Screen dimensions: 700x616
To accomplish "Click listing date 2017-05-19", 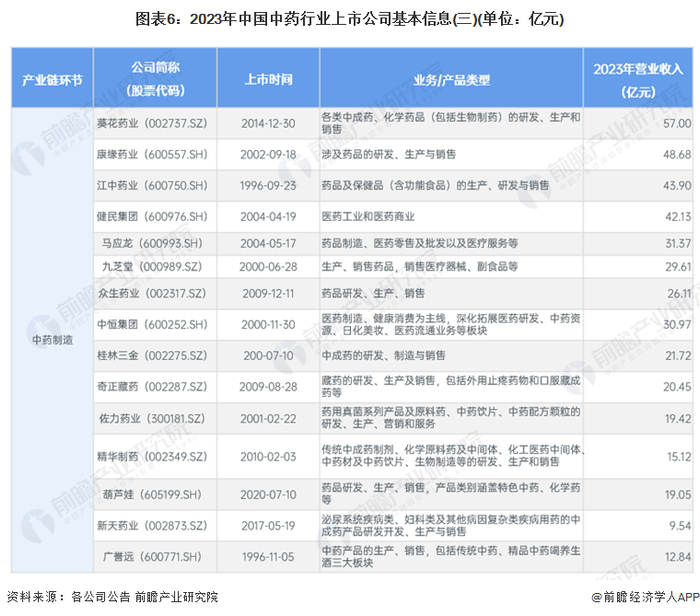I will [x=268, y=526].
